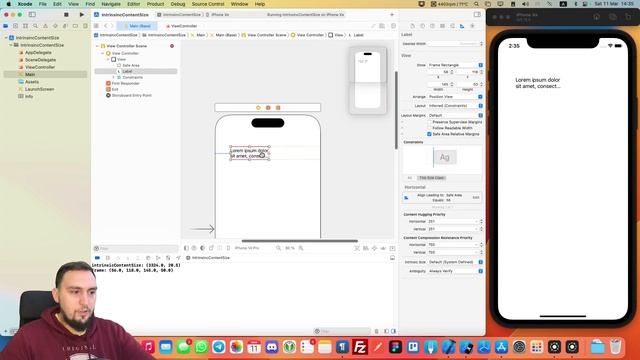Change device orientation icon in canvas bottom bar

point(211,248)
